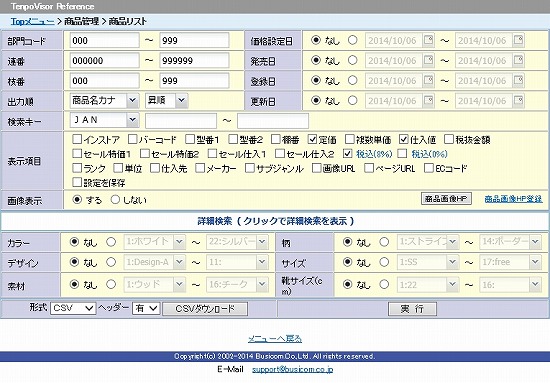Open calendar icon for 価格設定日 end date
The image size is (550, 383).
pos(518,40)
